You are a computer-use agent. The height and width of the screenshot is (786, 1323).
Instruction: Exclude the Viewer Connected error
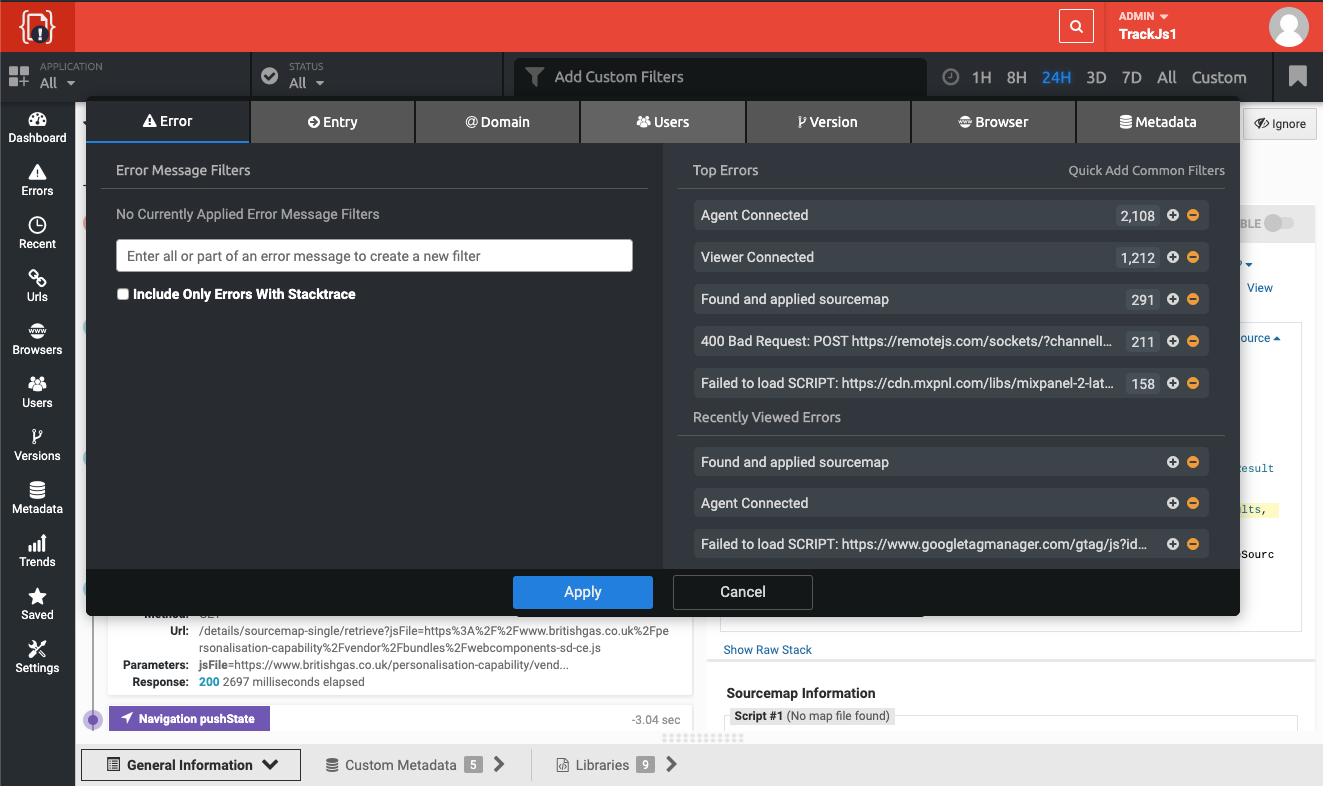point(1192,257)
